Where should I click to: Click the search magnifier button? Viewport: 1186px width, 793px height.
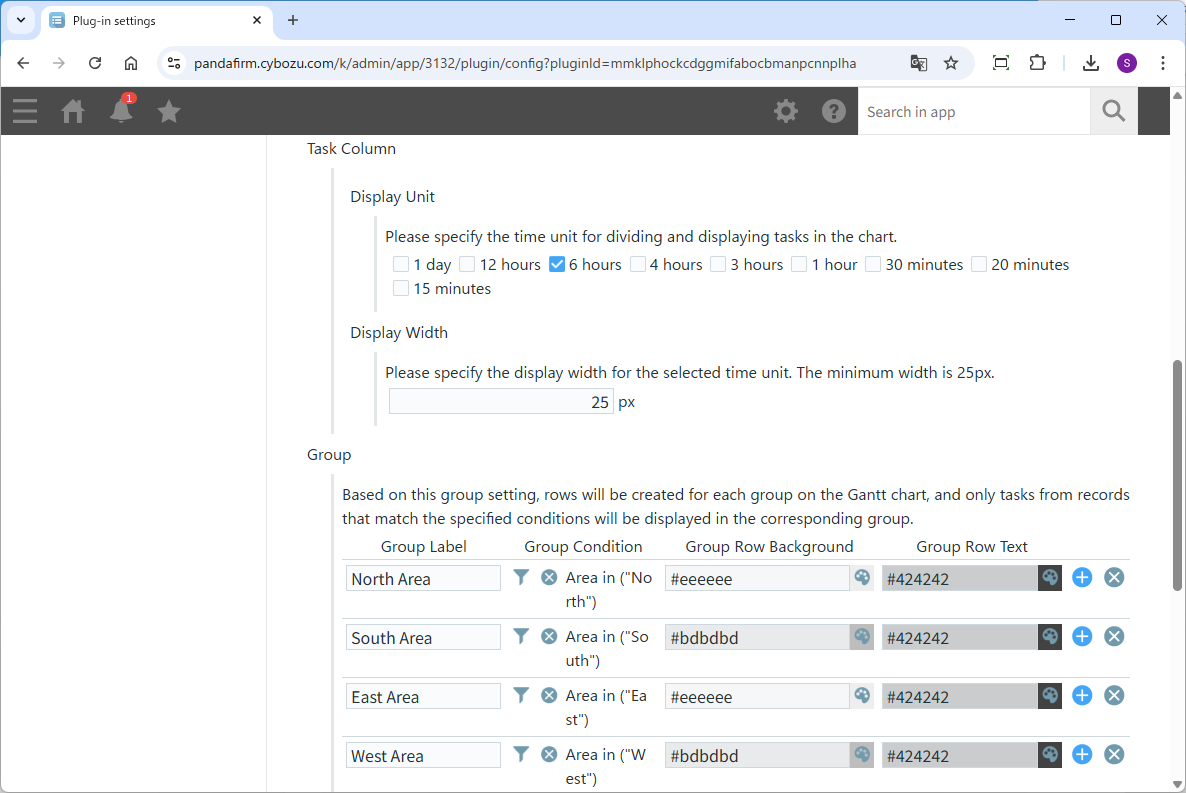1113,111
